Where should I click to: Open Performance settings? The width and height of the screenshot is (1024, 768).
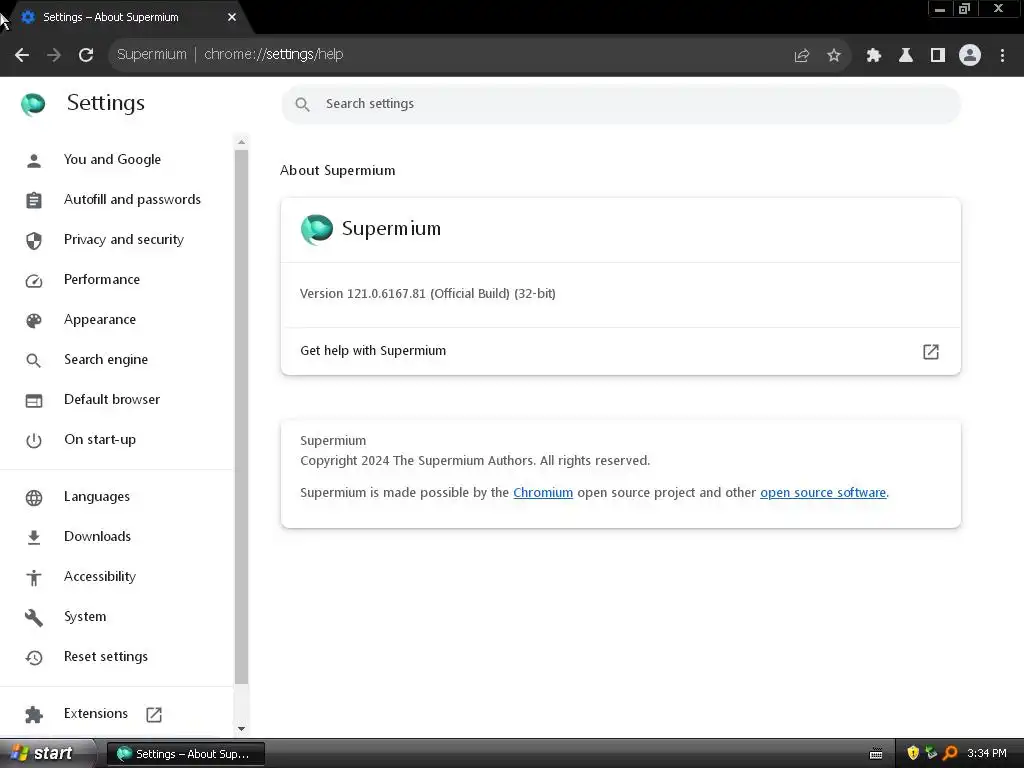tap(102, 280)
